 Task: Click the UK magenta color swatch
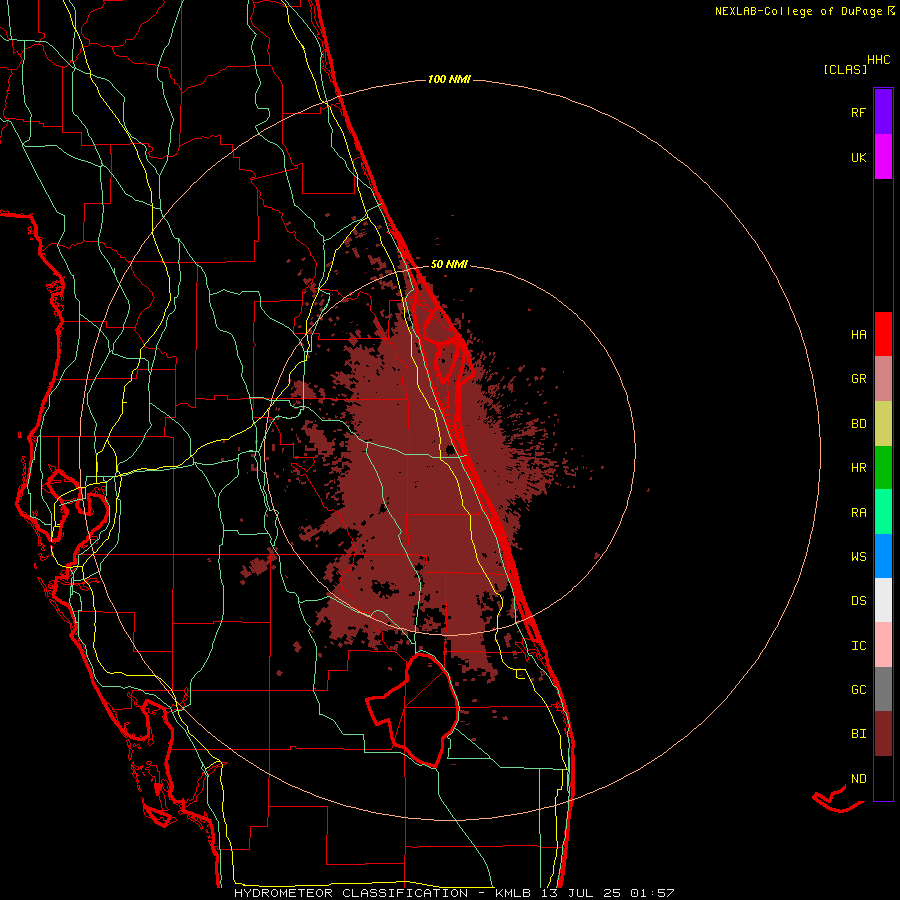(x=883, y=157)
